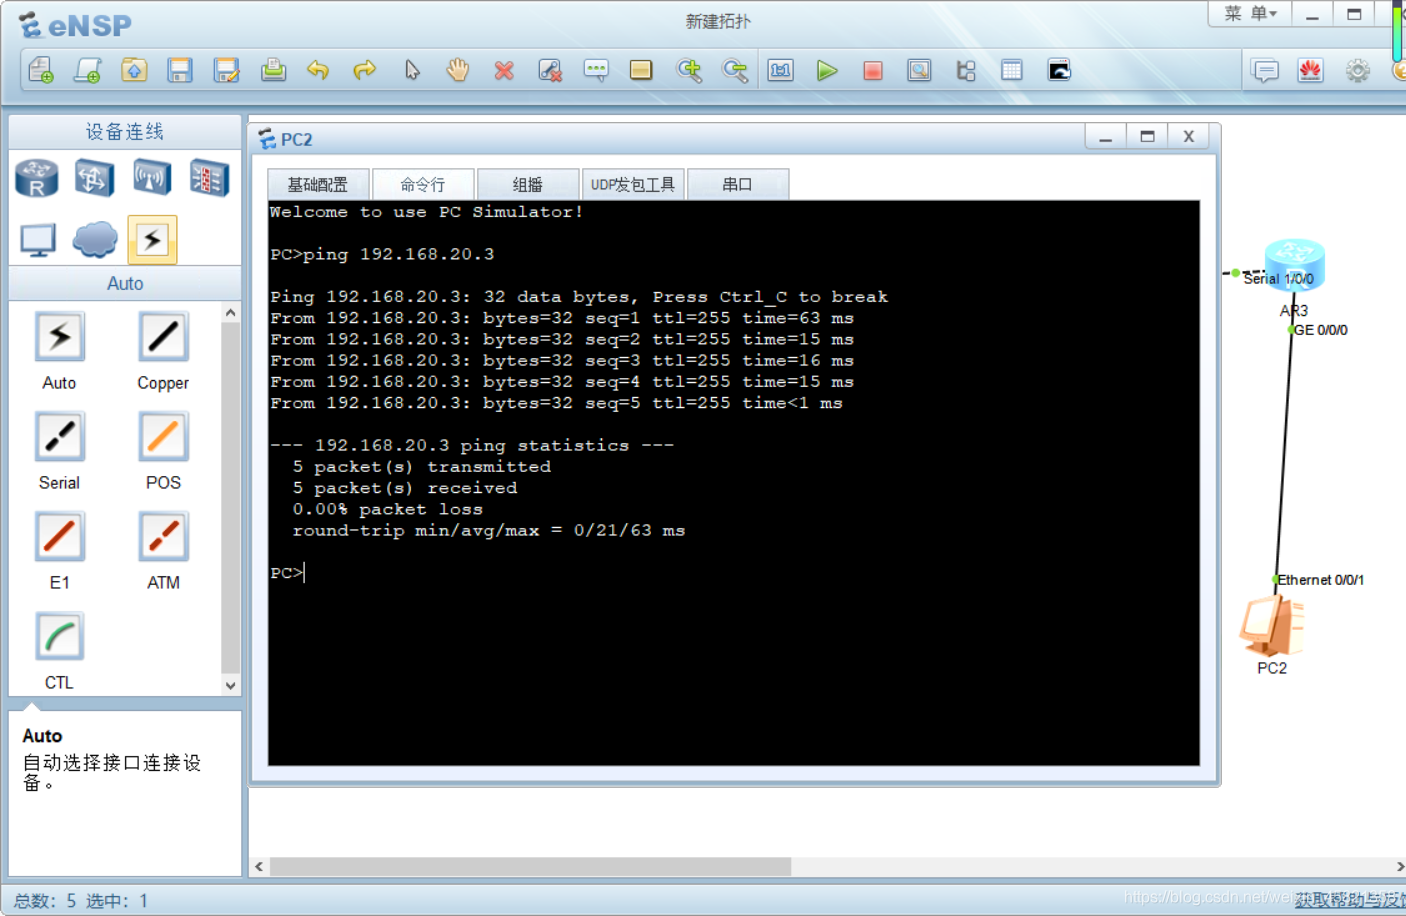Image resolution: width=1406 pixels, height=916 pixels.
Task: Select the PC2 device on the canvas
Action: coord(1271,625)
